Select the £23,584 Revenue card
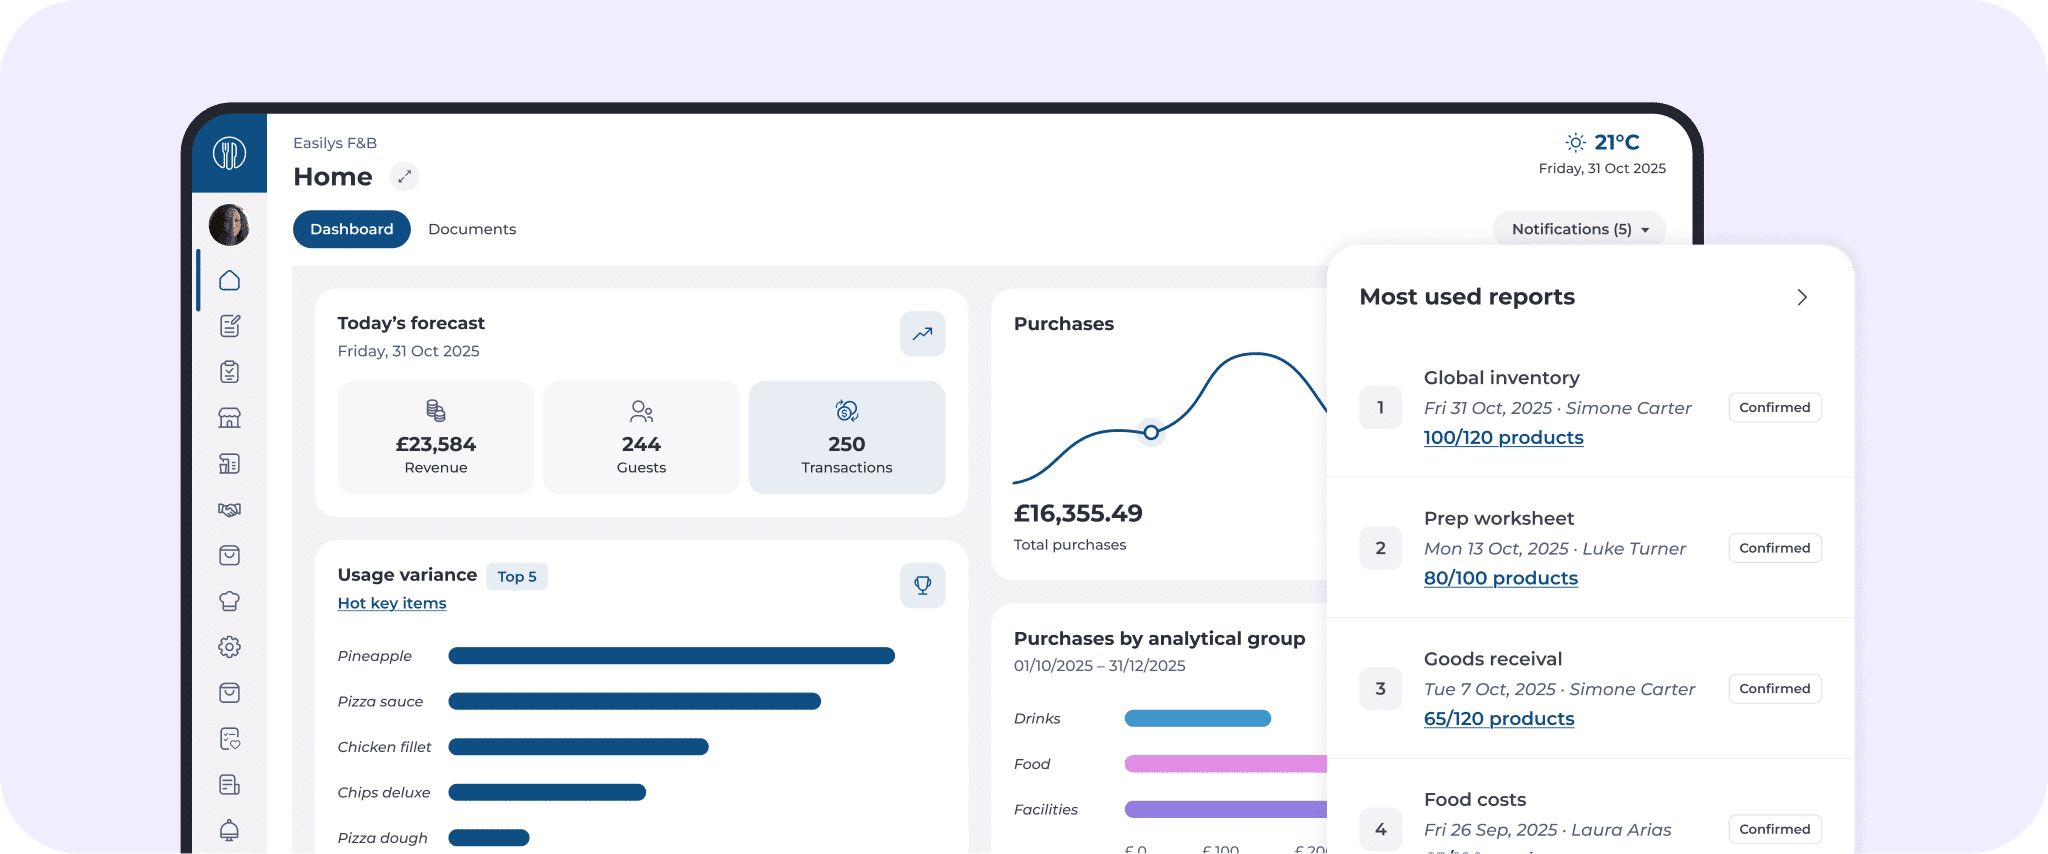This screenshot has height=854, width=2048. pos(436,437)
